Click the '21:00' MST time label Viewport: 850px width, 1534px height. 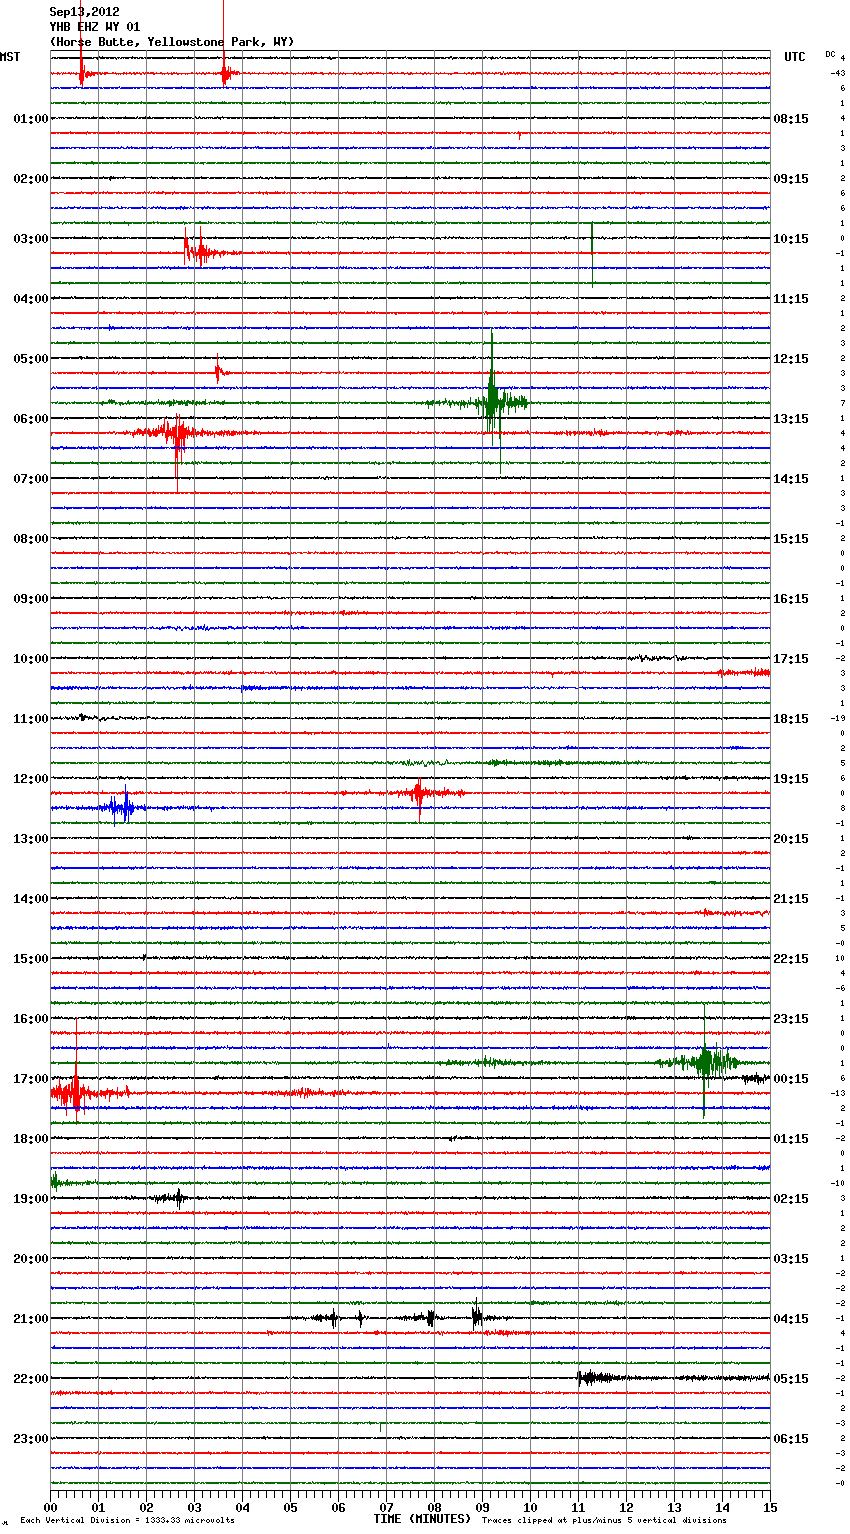[30, 1319]
